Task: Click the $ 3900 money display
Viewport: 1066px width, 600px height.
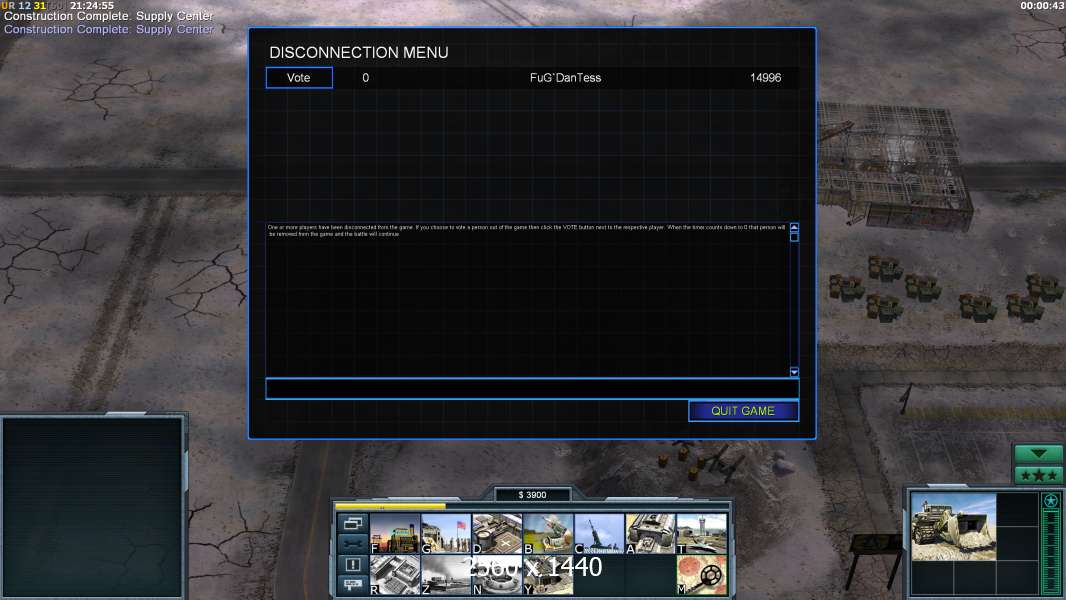Action: coord(532,495)
